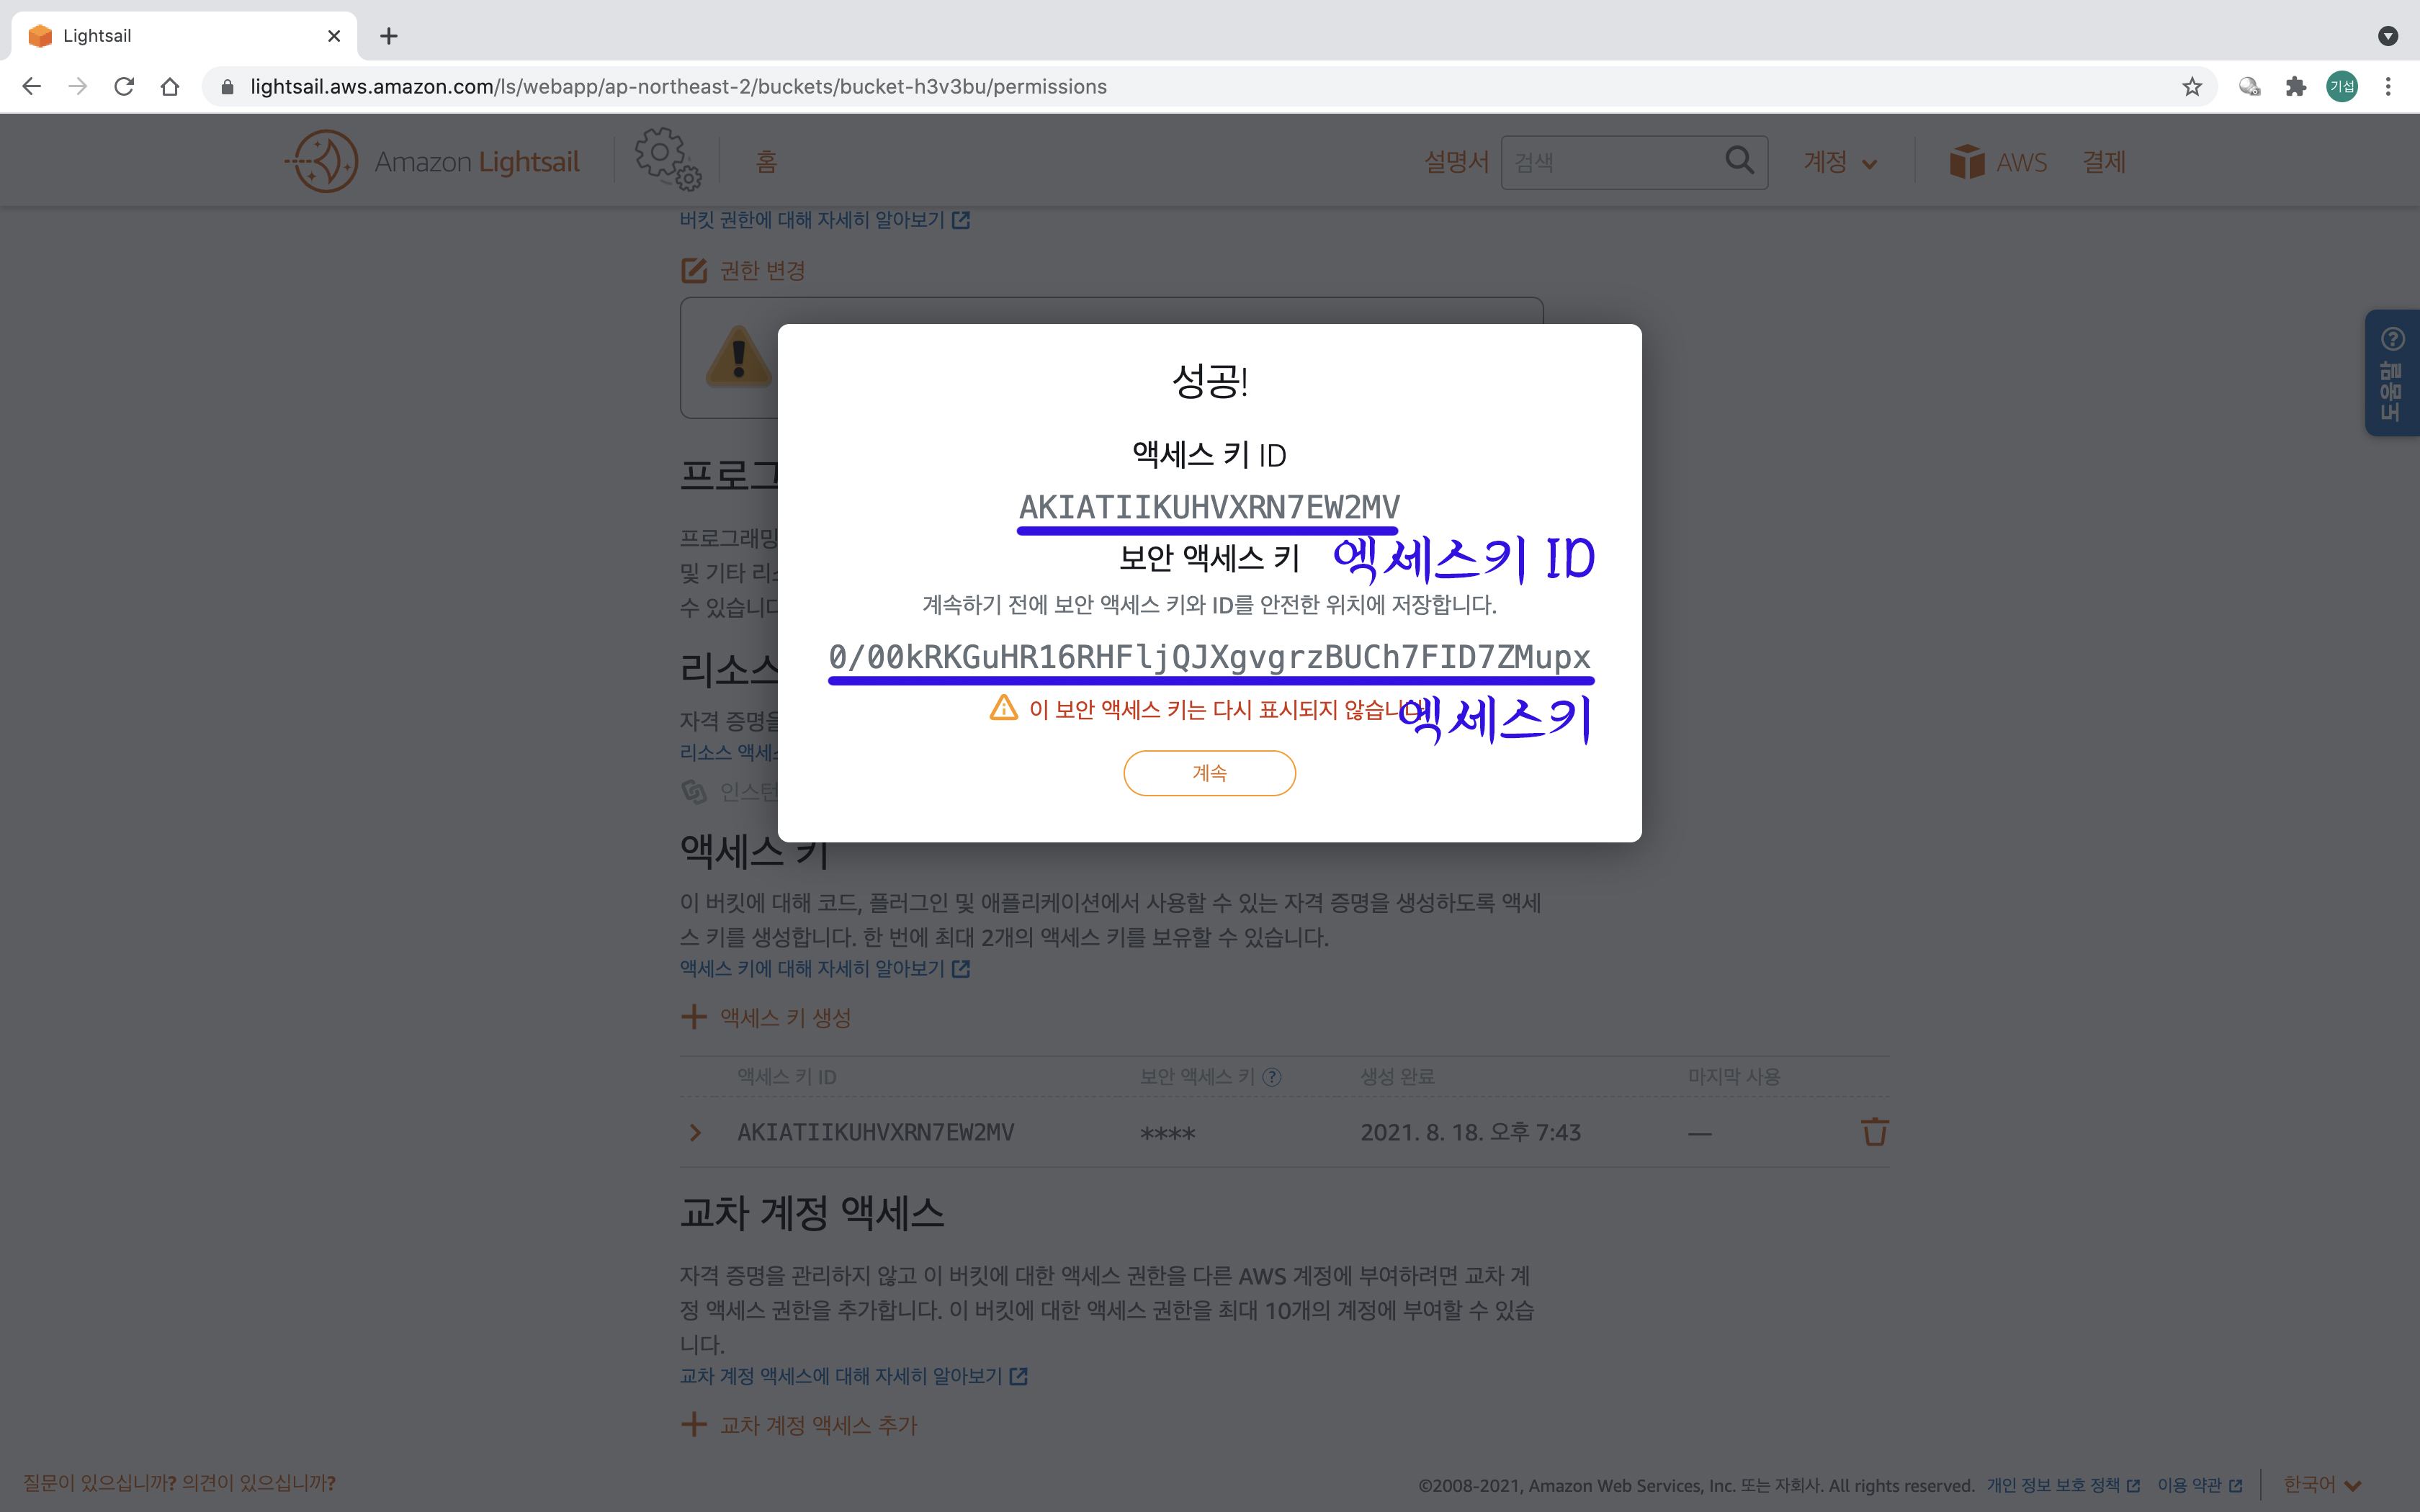2420x1512 pixels.
Task: Expand the AKIATIIKUHVXRN7EW2MV access key row
Action: coord(696,1132)
